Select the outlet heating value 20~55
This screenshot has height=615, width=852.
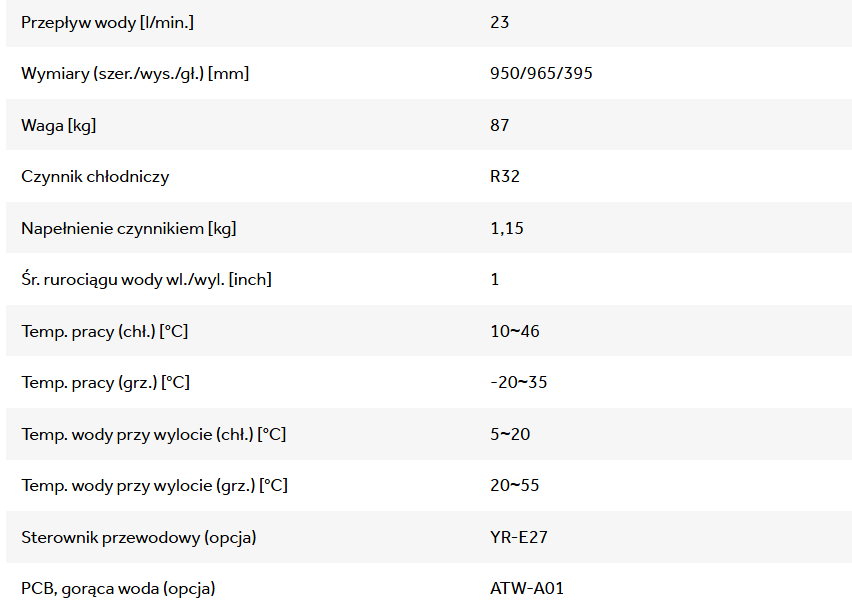[x=515, y=486]
